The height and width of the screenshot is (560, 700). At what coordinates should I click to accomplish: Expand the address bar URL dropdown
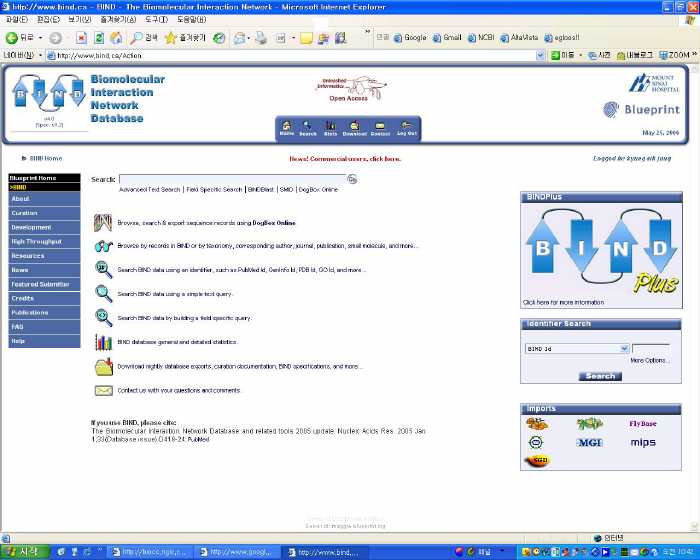pos(541,55)
